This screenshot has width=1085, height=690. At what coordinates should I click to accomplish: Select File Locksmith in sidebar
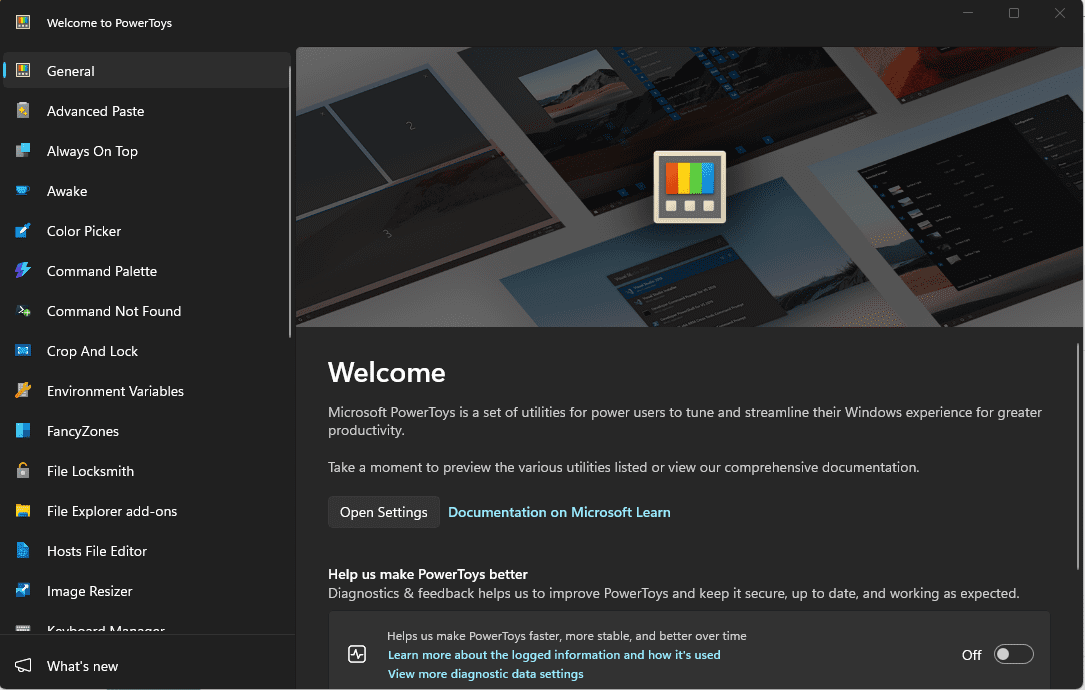(x=147, y=471)
